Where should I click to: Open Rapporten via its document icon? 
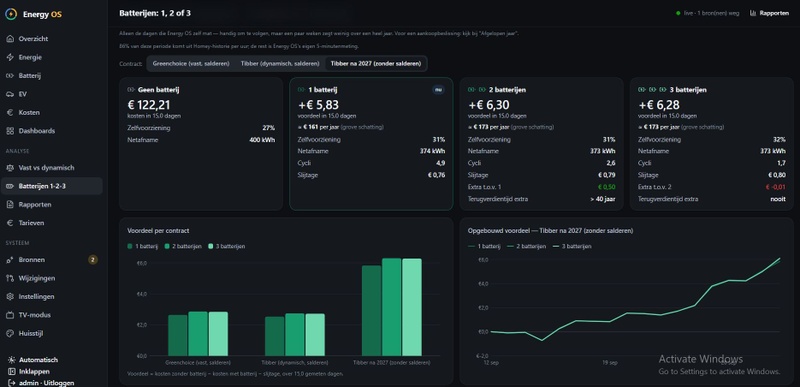[10, 204]
